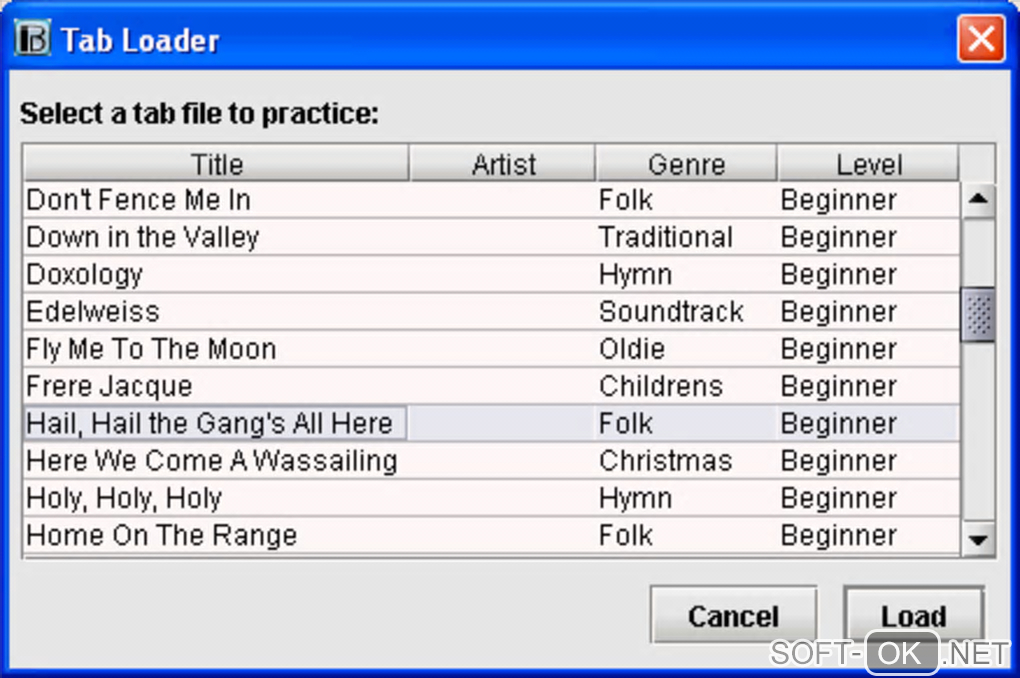Viewport: 1020px width, 678px height.
Task: Select the Frere Jacque entry
Action: pyautogui.click(x=109, y=387)
